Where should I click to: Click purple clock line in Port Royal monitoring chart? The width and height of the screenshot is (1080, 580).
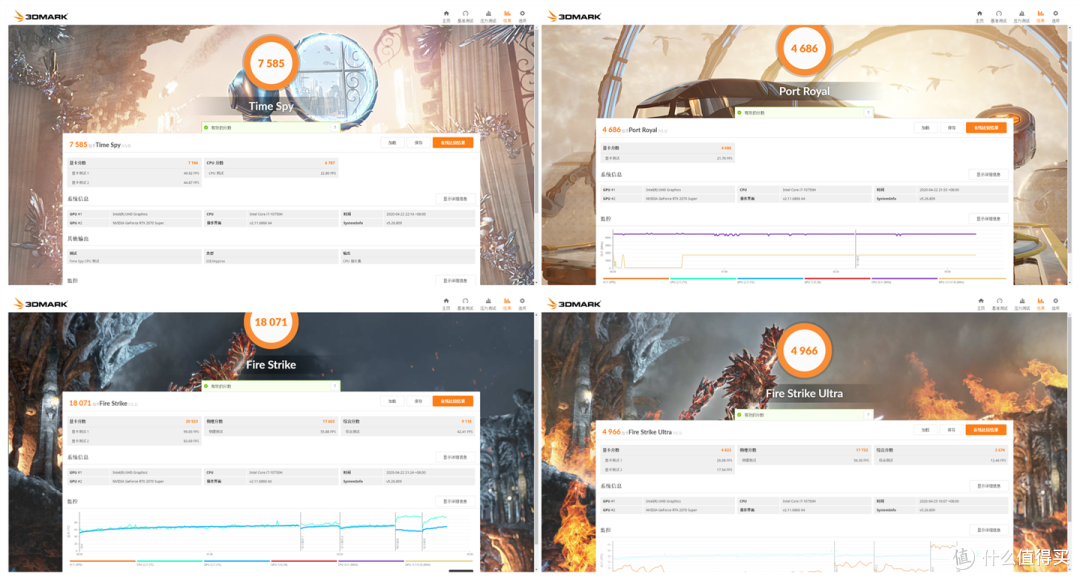click(x=792, y=234)
